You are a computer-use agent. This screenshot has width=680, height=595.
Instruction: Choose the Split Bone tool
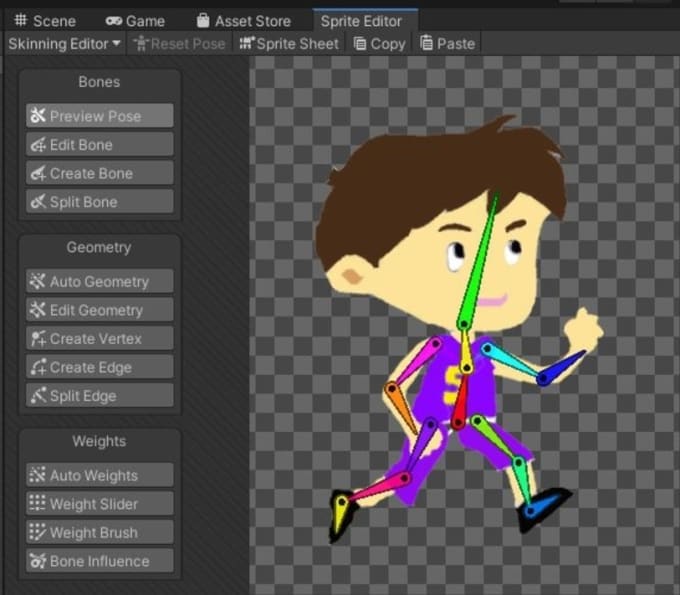pos(100,201)
